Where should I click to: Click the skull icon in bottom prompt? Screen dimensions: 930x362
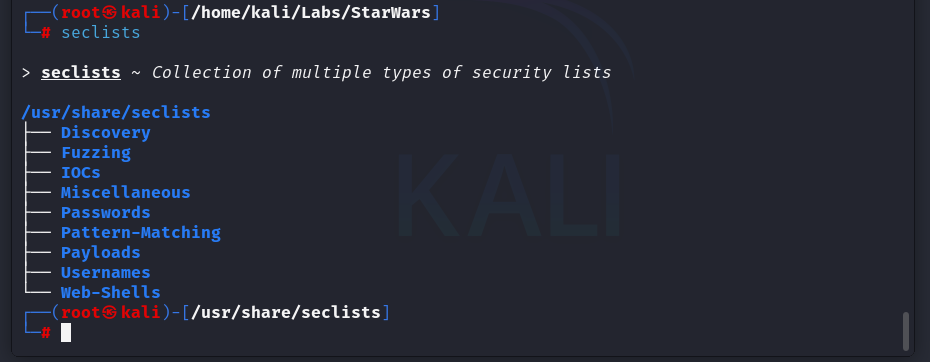pyautogui.click(x=110, y=312)
